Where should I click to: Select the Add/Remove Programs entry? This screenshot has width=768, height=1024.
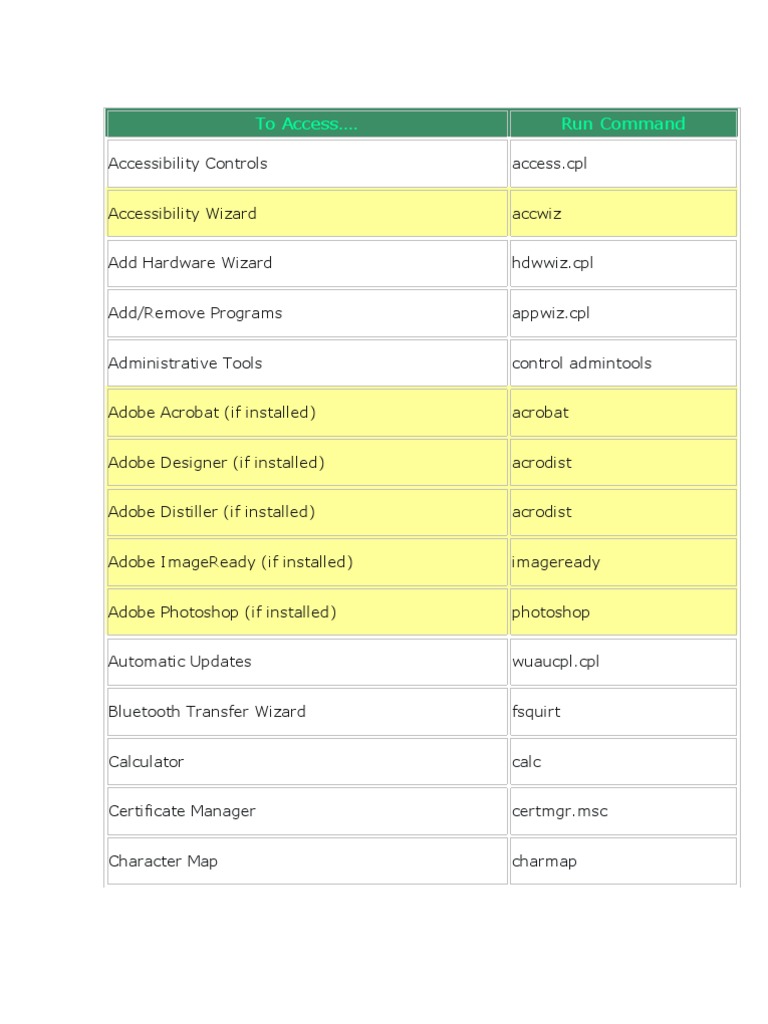tap(195, 313)
